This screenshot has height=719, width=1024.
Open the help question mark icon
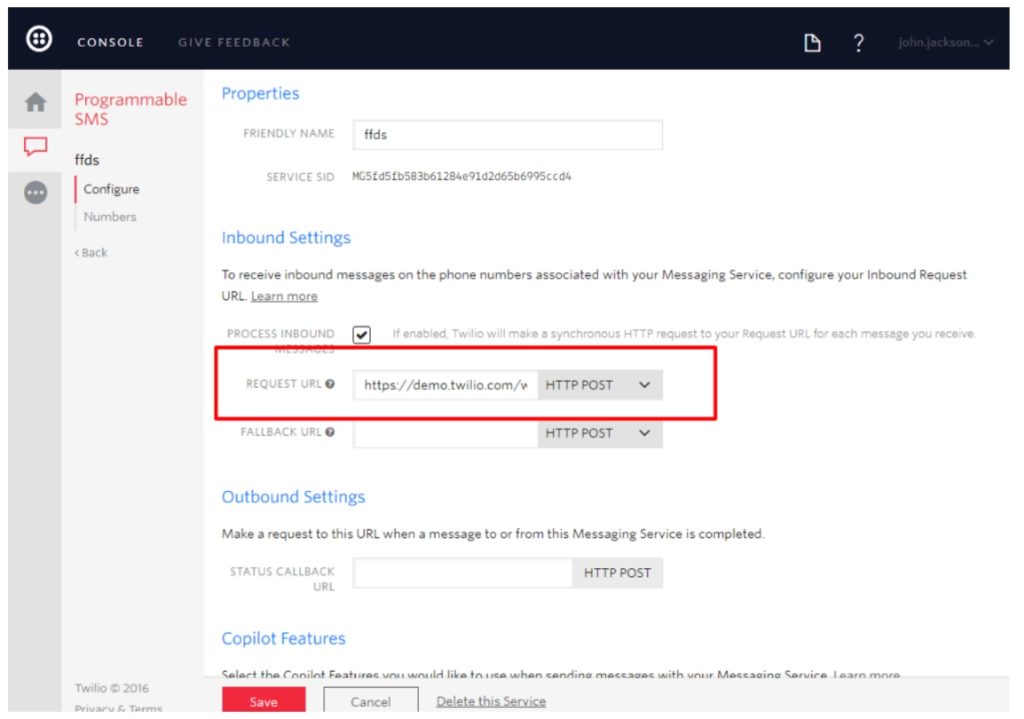pos(858,43)
